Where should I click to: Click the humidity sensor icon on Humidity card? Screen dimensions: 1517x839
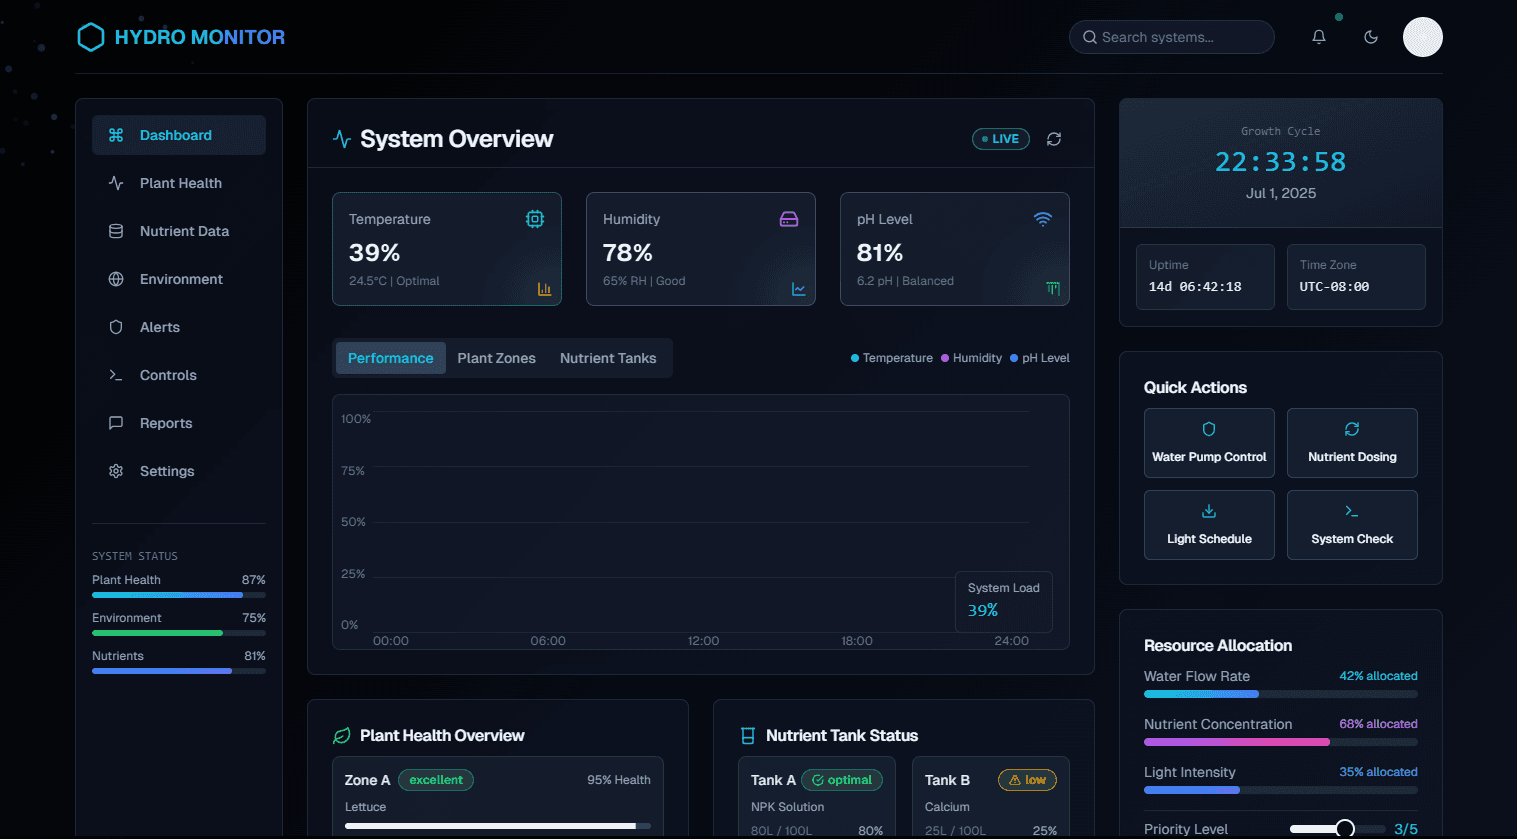(789, 218)
